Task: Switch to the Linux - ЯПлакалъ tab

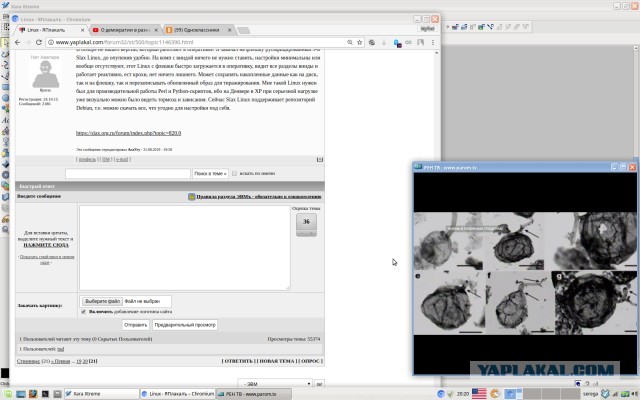Action: coord(50,30)
